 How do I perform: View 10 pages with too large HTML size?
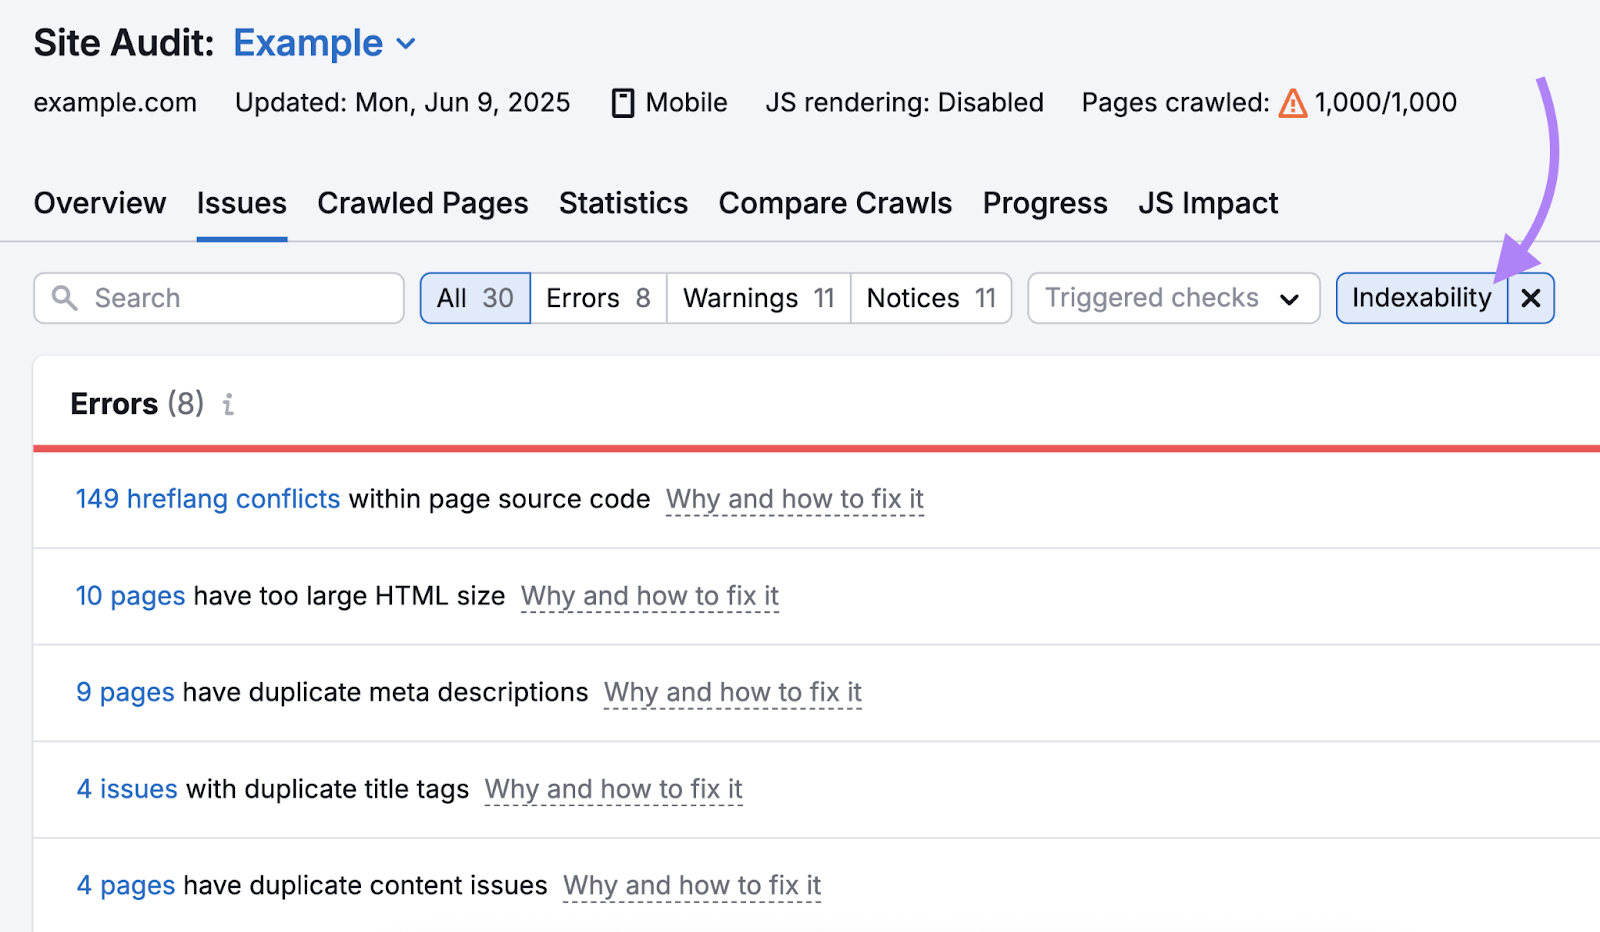(130, 595)
